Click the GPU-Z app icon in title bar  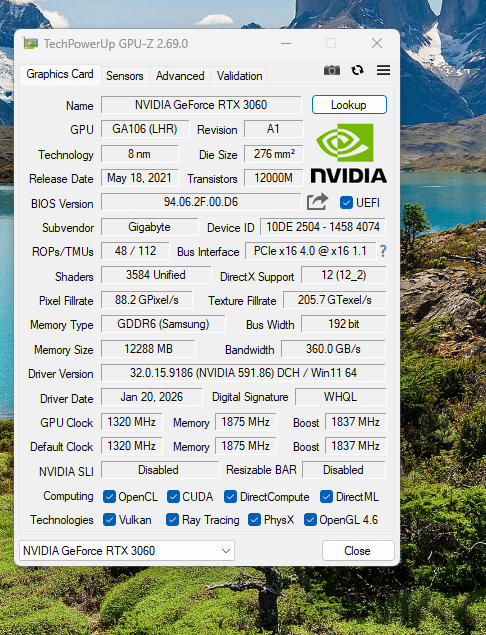click(30, 43)
